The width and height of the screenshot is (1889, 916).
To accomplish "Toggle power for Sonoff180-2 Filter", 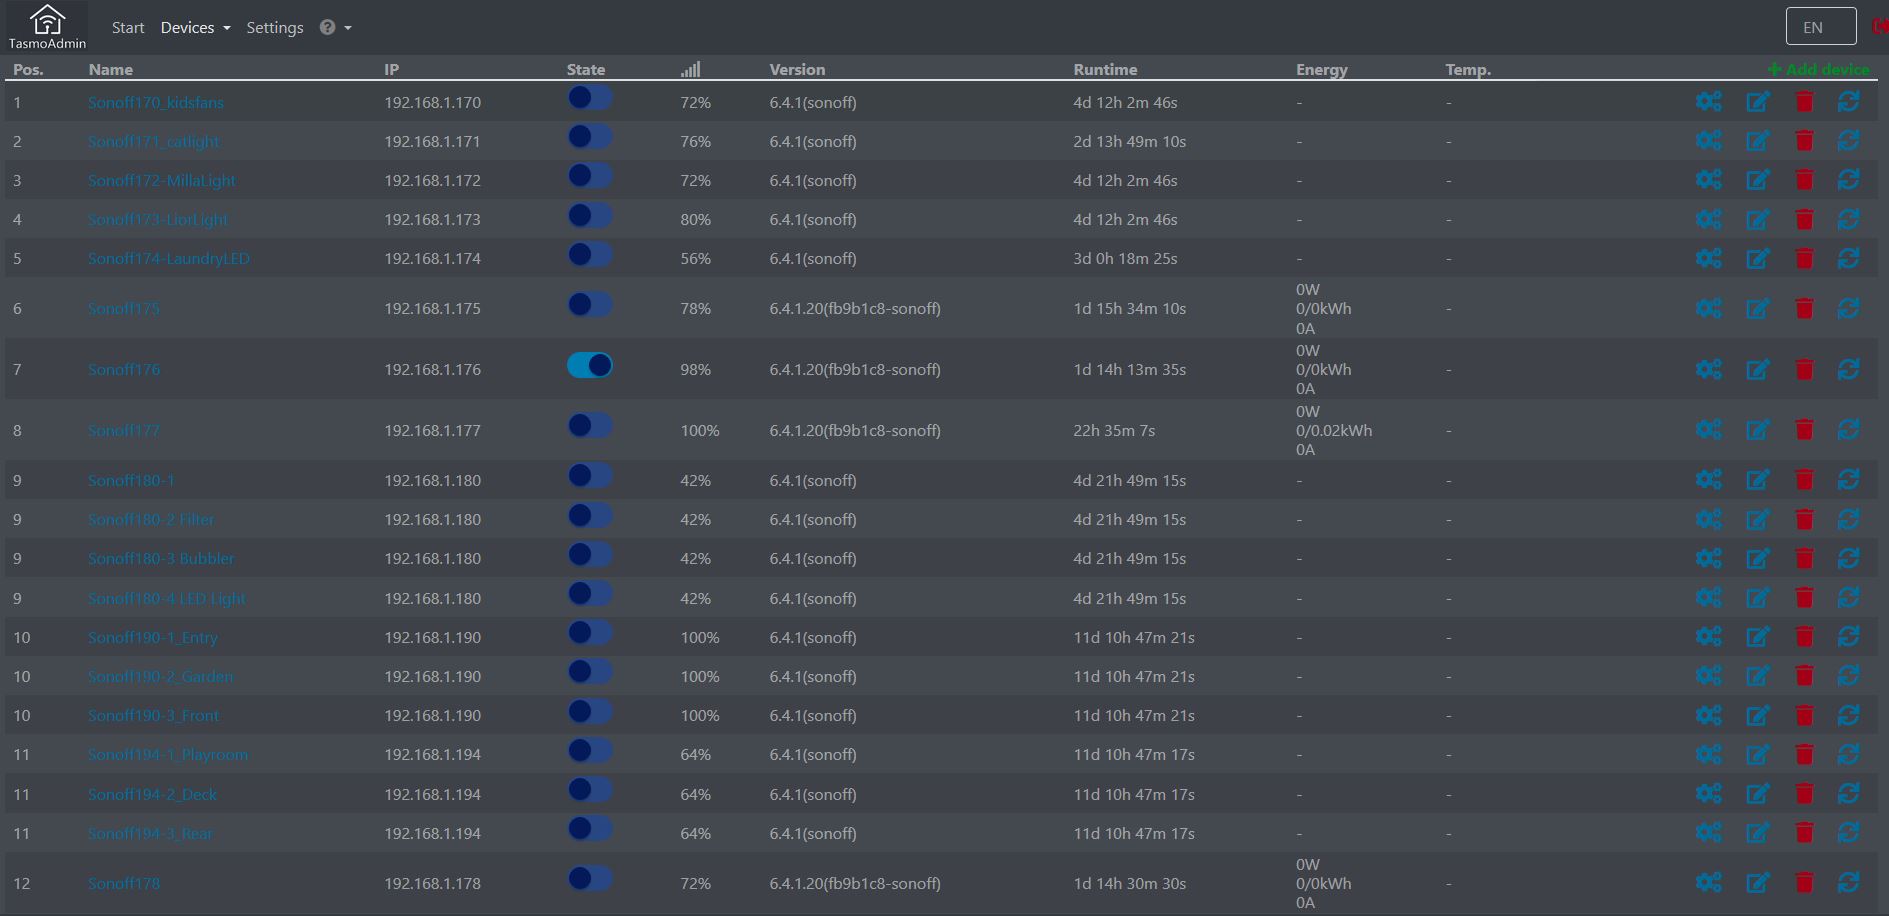I will (x=590, y=515).
